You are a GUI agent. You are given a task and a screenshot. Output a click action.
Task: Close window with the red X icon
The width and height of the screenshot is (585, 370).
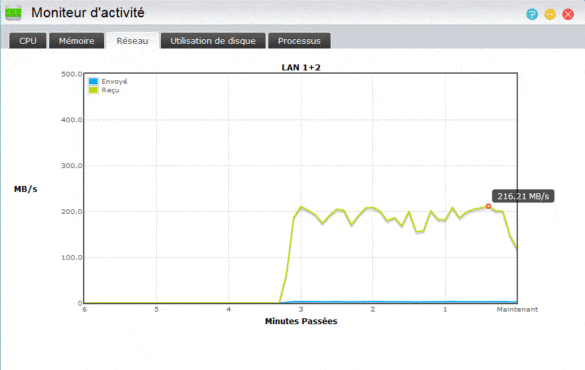pos(568,15)
